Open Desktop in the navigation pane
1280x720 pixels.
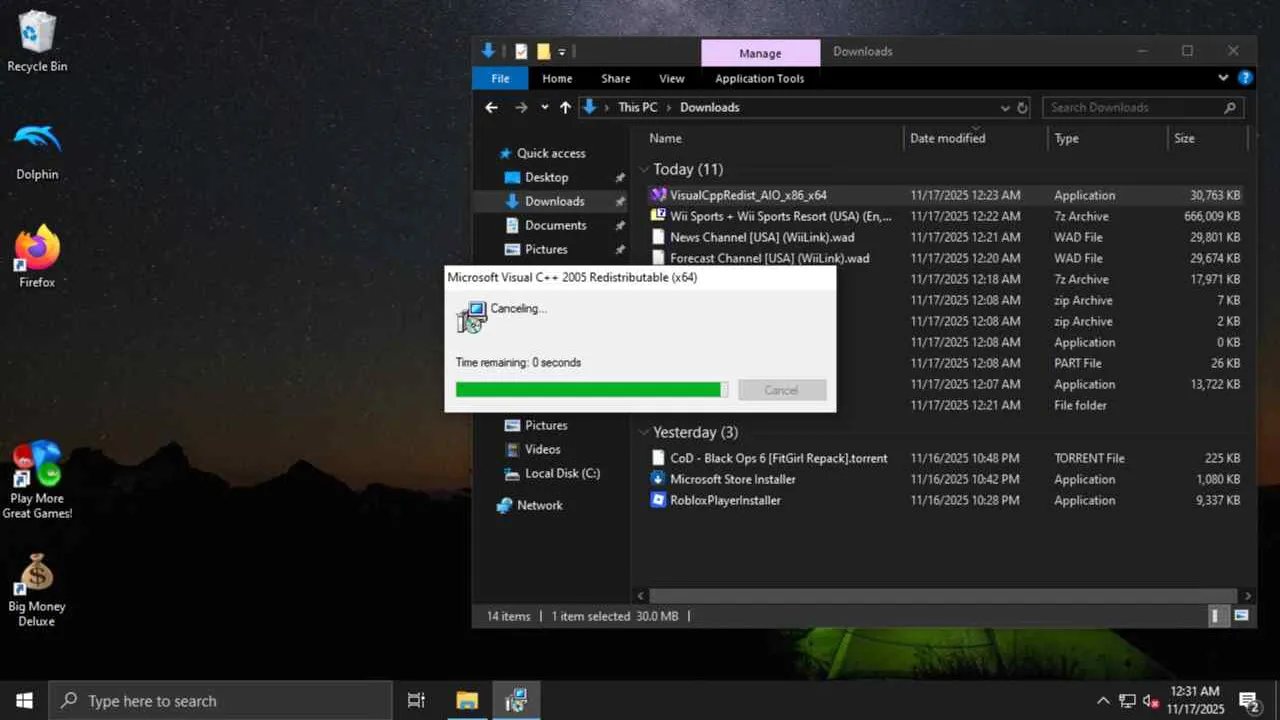pos(546,177)
